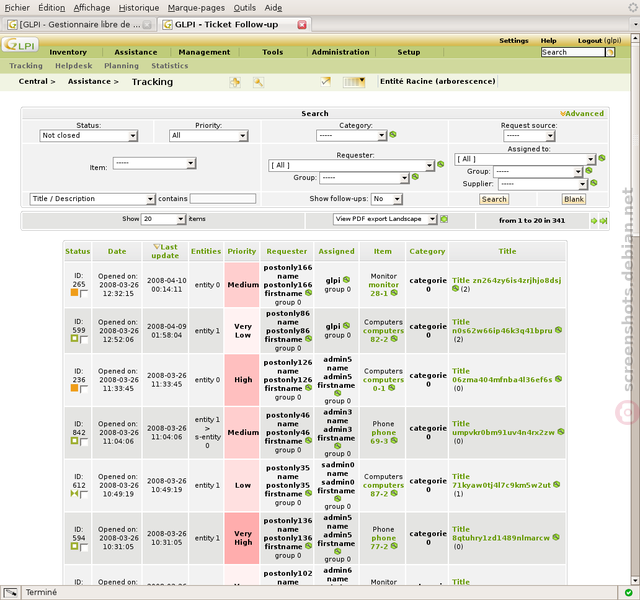Click the global search go icon

tap(610, 52)
